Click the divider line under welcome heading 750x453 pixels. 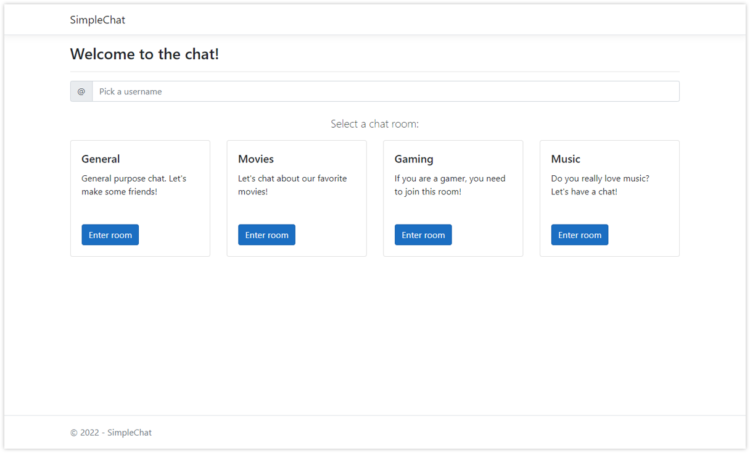[x=375, y=72]
